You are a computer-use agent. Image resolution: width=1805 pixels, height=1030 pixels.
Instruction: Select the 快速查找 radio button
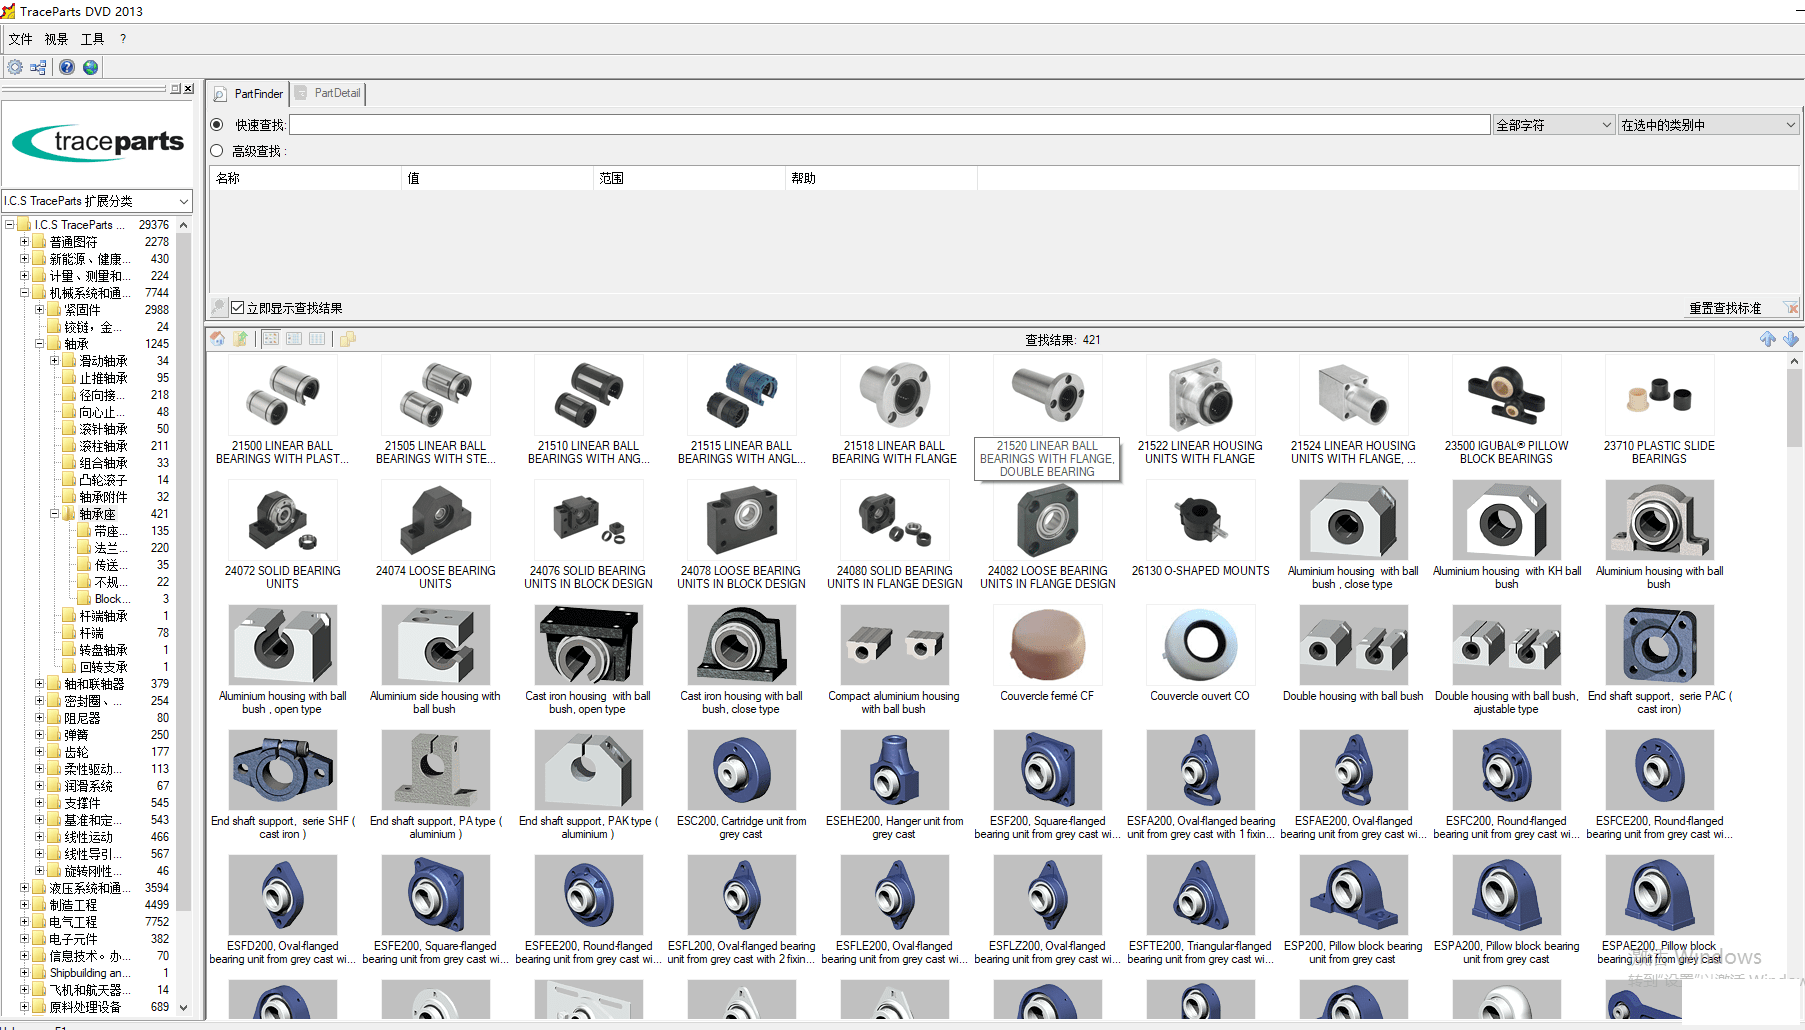click(217, 125)
